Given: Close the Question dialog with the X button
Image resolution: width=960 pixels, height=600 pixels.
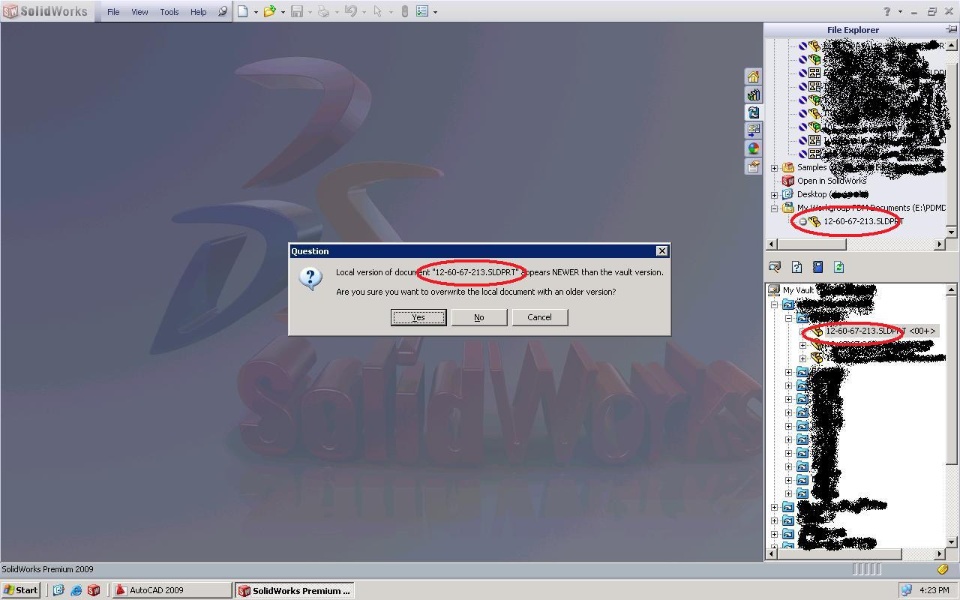Looking at the screenshot, I should (662, 251).
